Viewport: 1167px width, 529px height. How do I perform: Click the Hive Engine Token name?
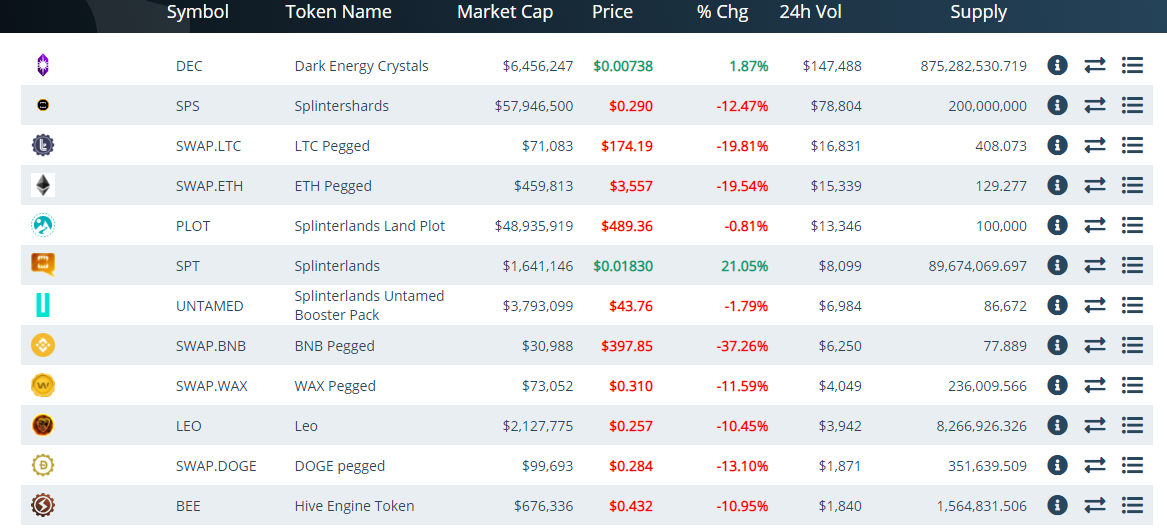354,506
